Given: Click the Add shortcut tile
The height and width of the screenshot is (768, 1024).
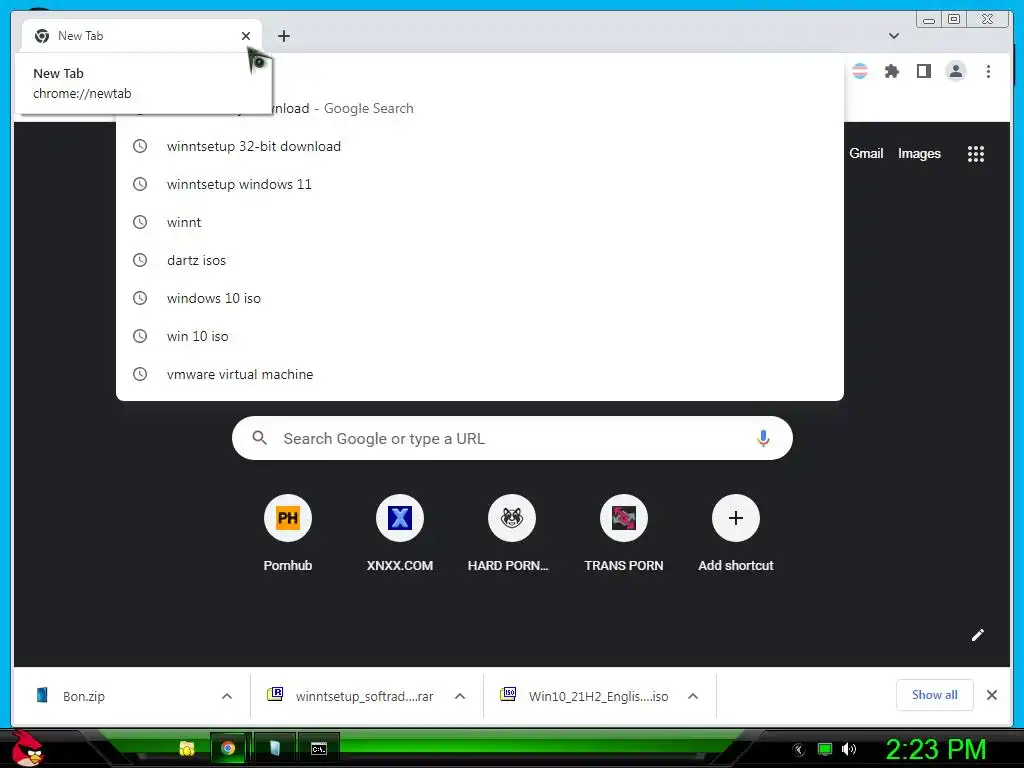Looking at the screenshot, I should click(735, 534).
